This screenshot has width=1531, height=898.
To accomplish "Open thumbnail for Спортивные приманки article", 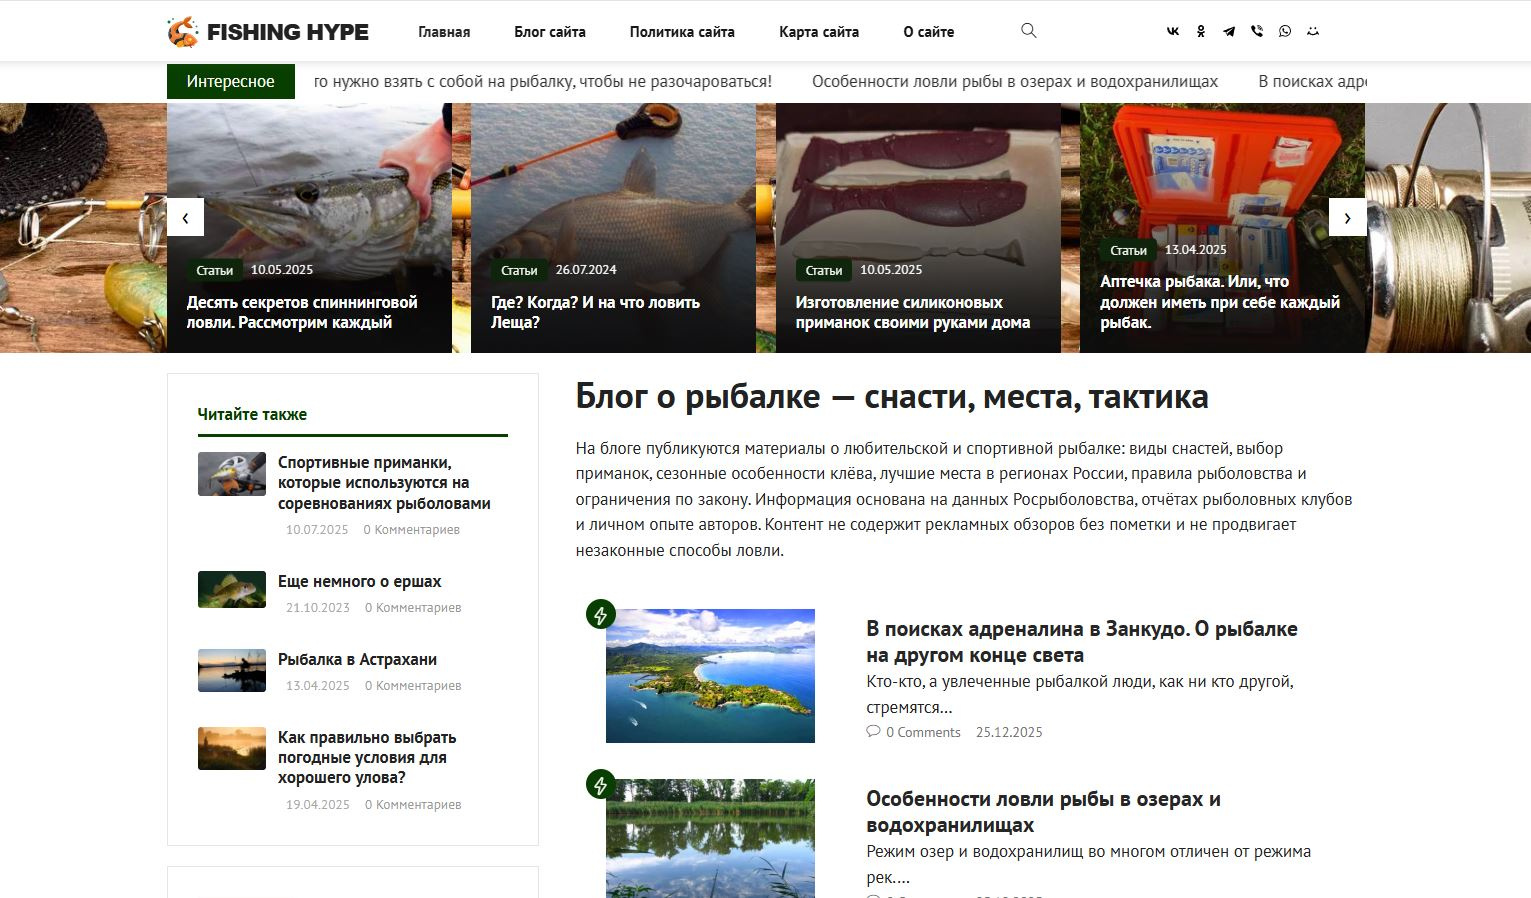I will pos(232,474).
